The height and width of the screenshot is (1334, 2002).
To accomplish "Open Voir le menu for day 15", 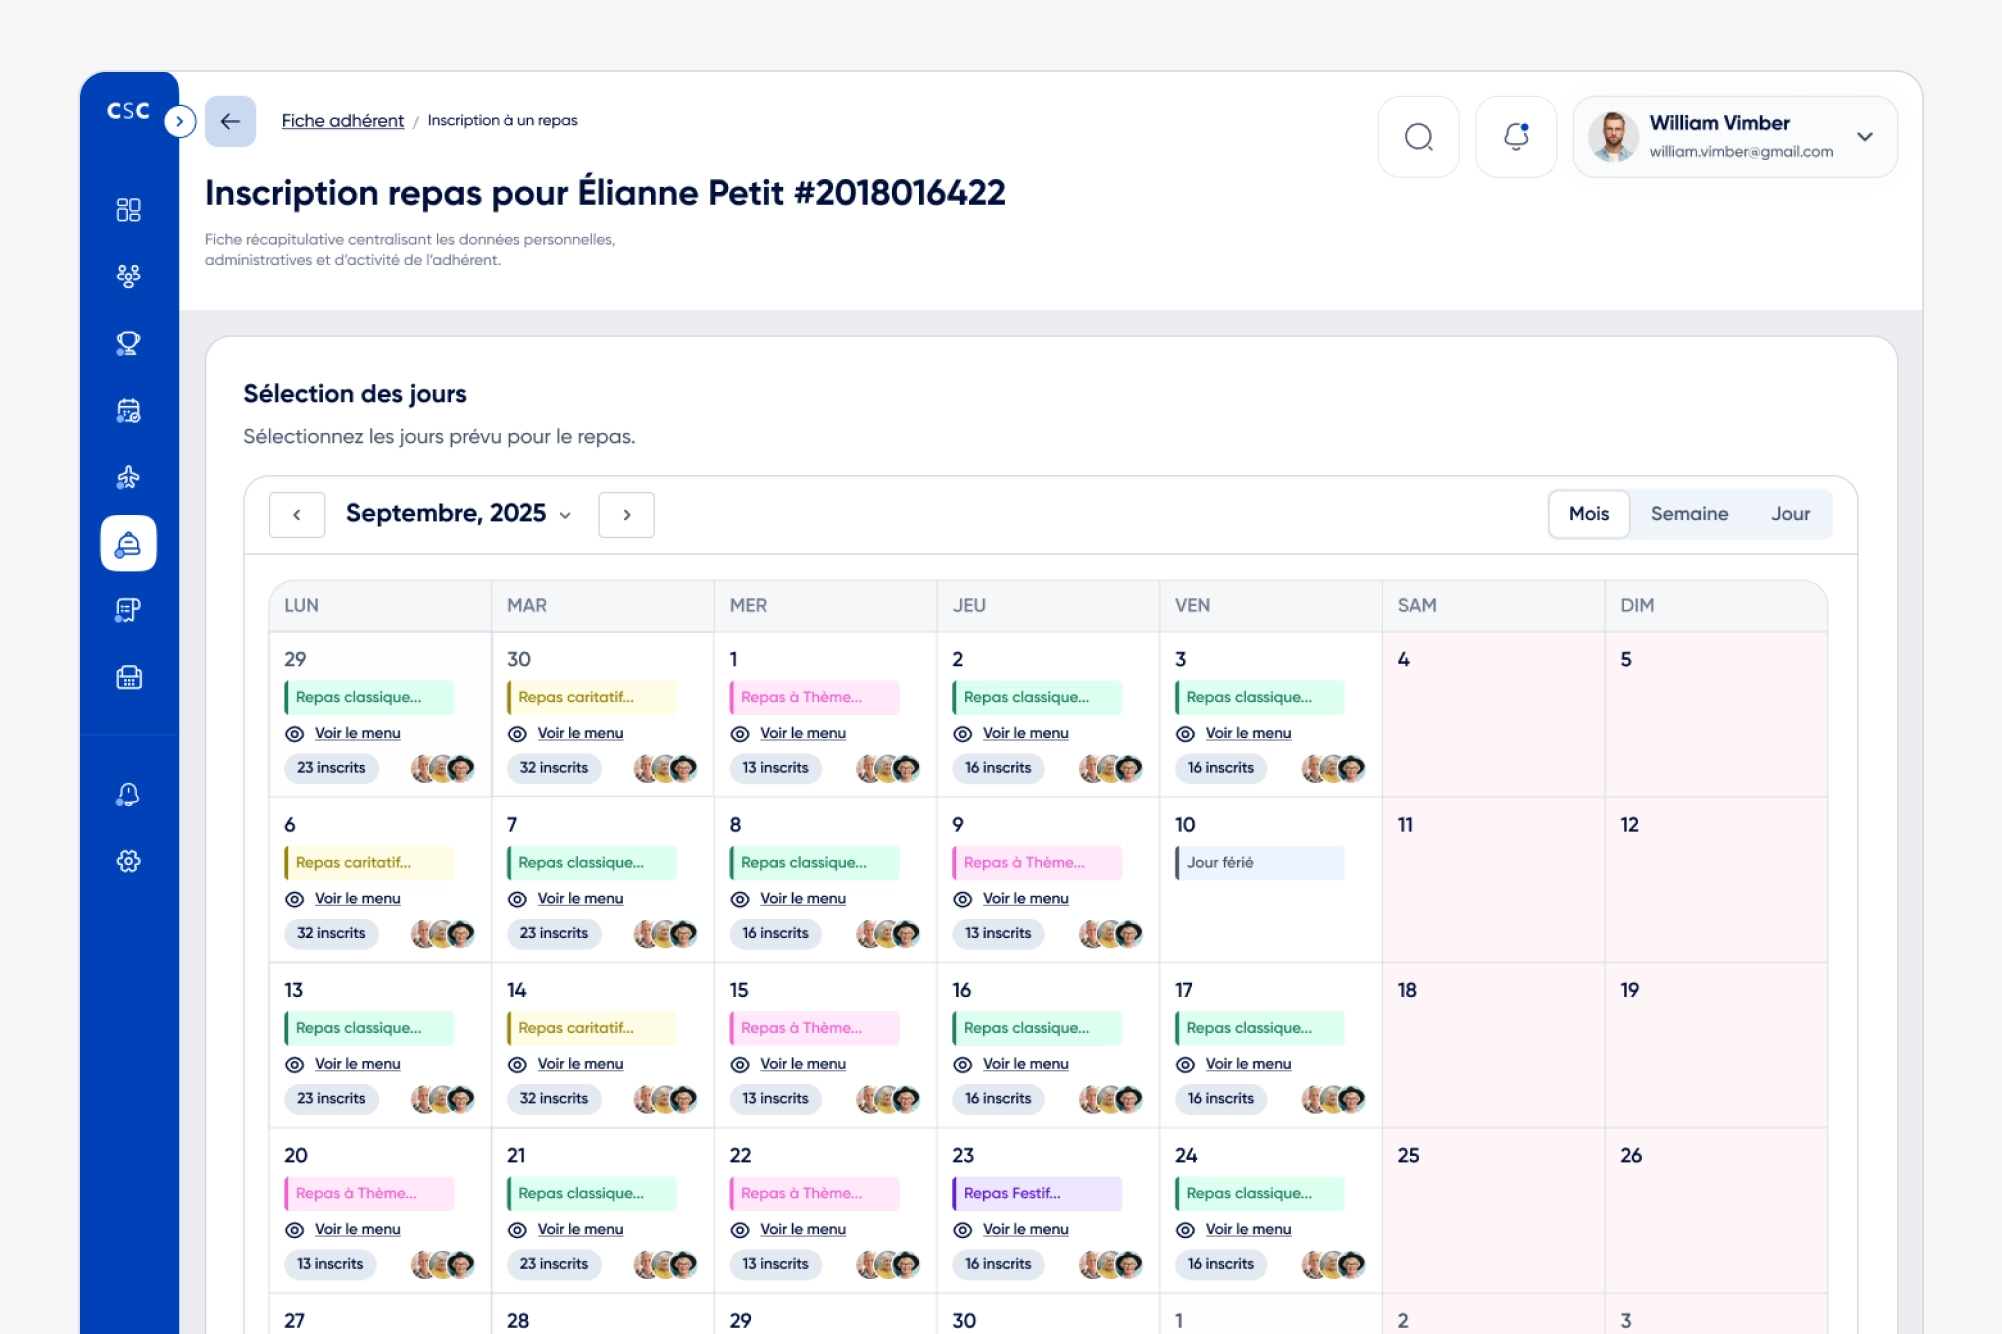I will click(x=803, y=1064).
